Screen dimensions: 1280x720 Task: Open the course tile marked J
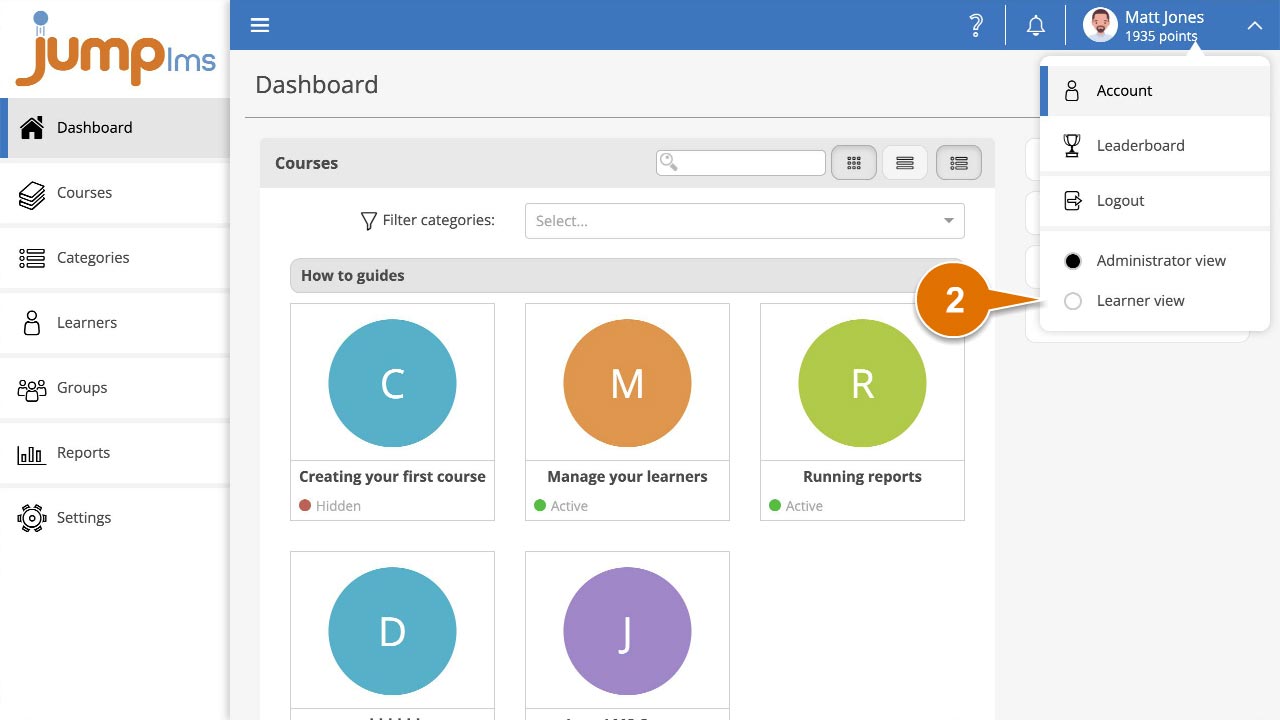tap(627, 631)
